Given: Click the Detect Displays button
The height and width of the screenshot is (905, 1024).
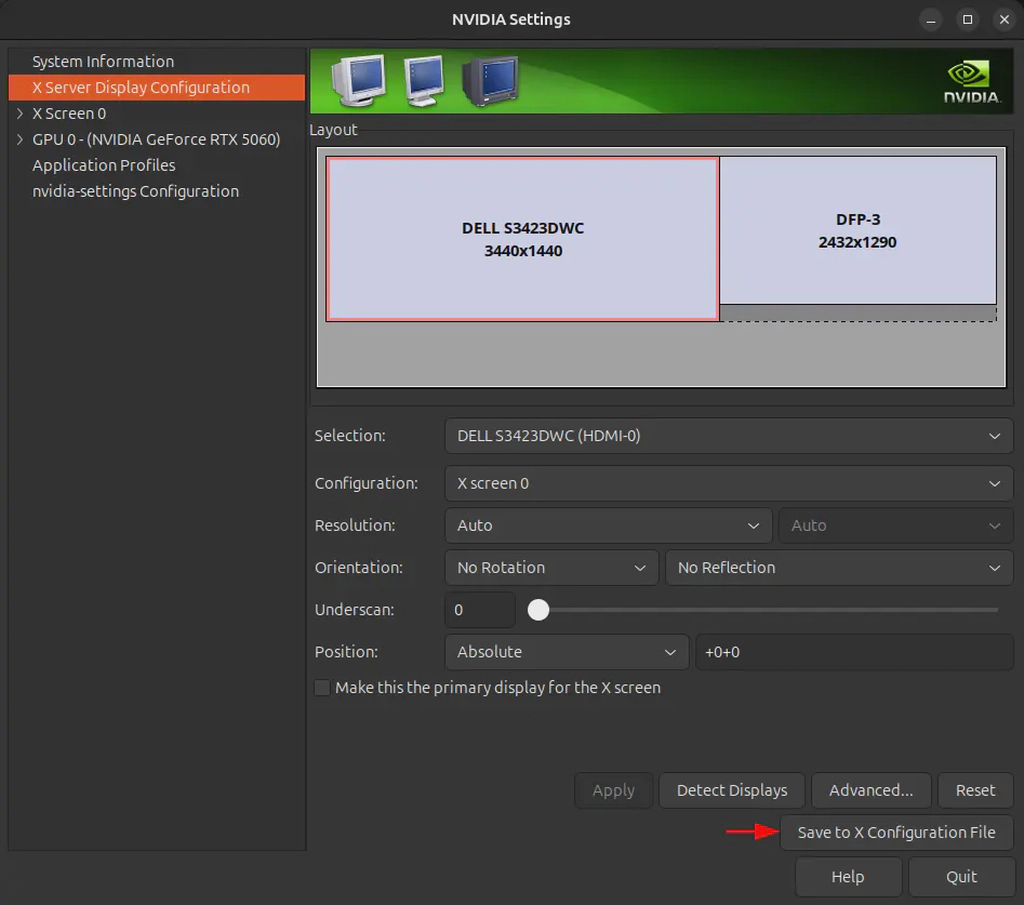Looking at the screenshot, I should point(731,790).
